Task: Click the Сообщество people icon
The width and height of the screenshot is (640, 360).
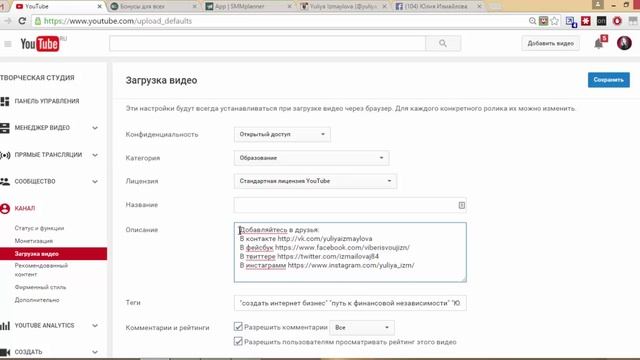Action: pos(5,182)
